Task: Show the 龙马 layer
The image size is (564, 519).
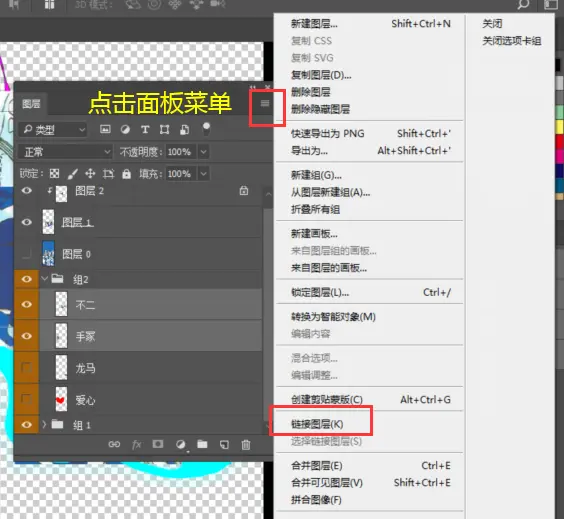Action: [27, 367]
